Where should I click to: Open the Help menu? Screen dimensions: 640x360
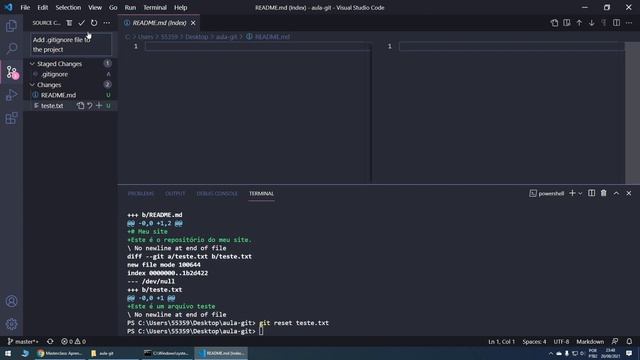tap(180, 7)
